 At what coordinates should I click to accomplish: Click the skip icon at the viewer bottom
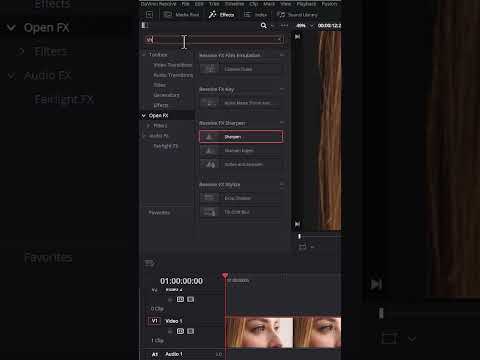297,224
